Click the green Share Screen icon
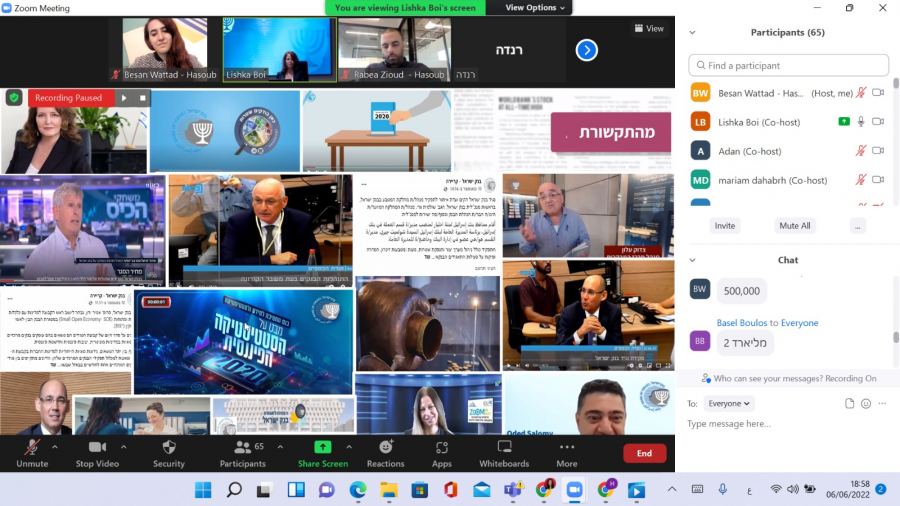 (322, 447)
